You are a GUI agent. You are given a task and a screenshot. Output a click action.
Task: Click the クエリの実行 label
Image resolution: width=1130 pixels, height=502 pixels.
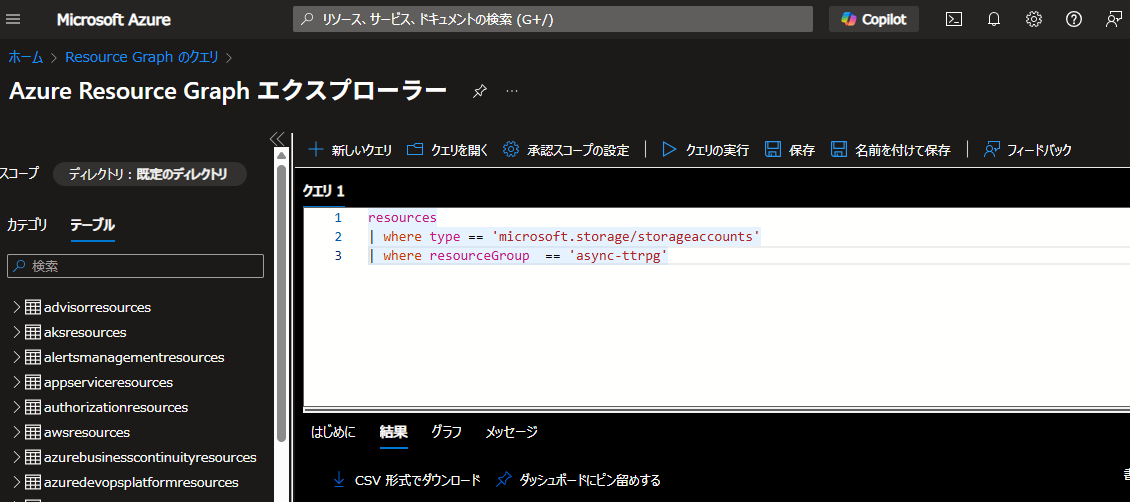(x=717, y=151)
